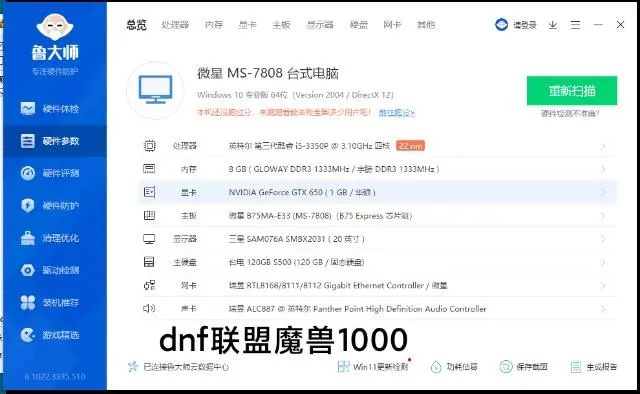Image resolution: width=640 pixels, height=394 pixels.
Task: Open 功耗估算 power estimate
Action: tap(454, 367)
